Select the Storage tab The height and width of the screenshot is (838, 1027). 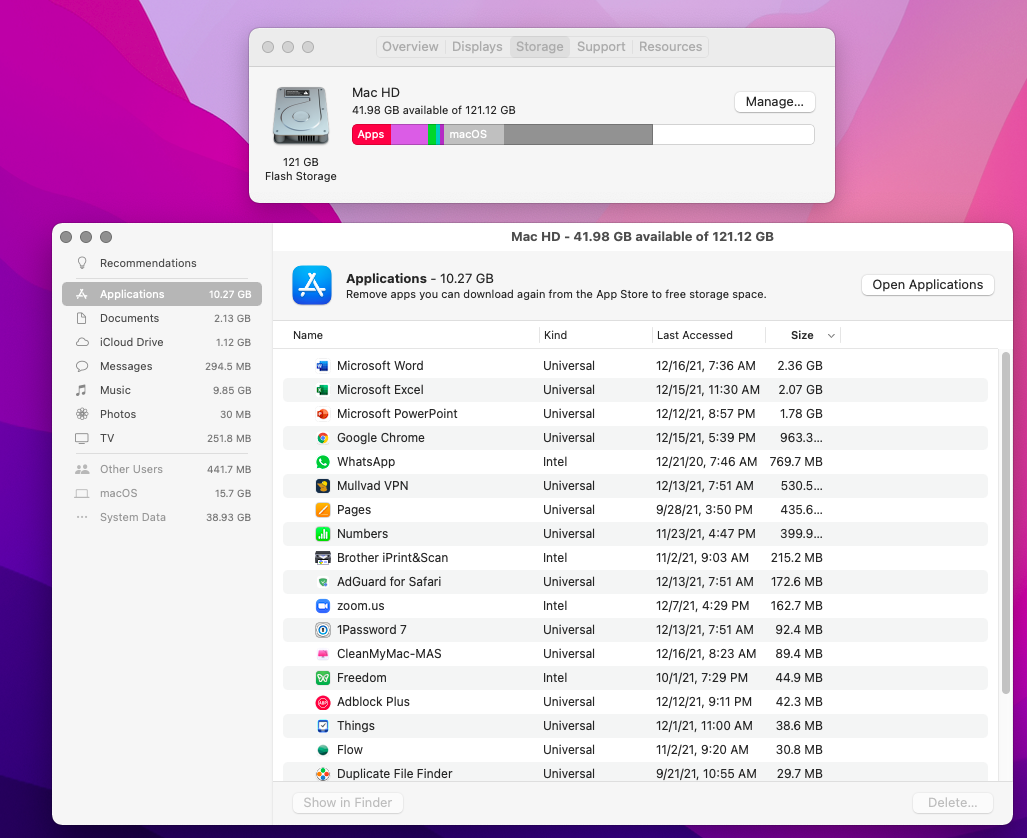point(540,47)
